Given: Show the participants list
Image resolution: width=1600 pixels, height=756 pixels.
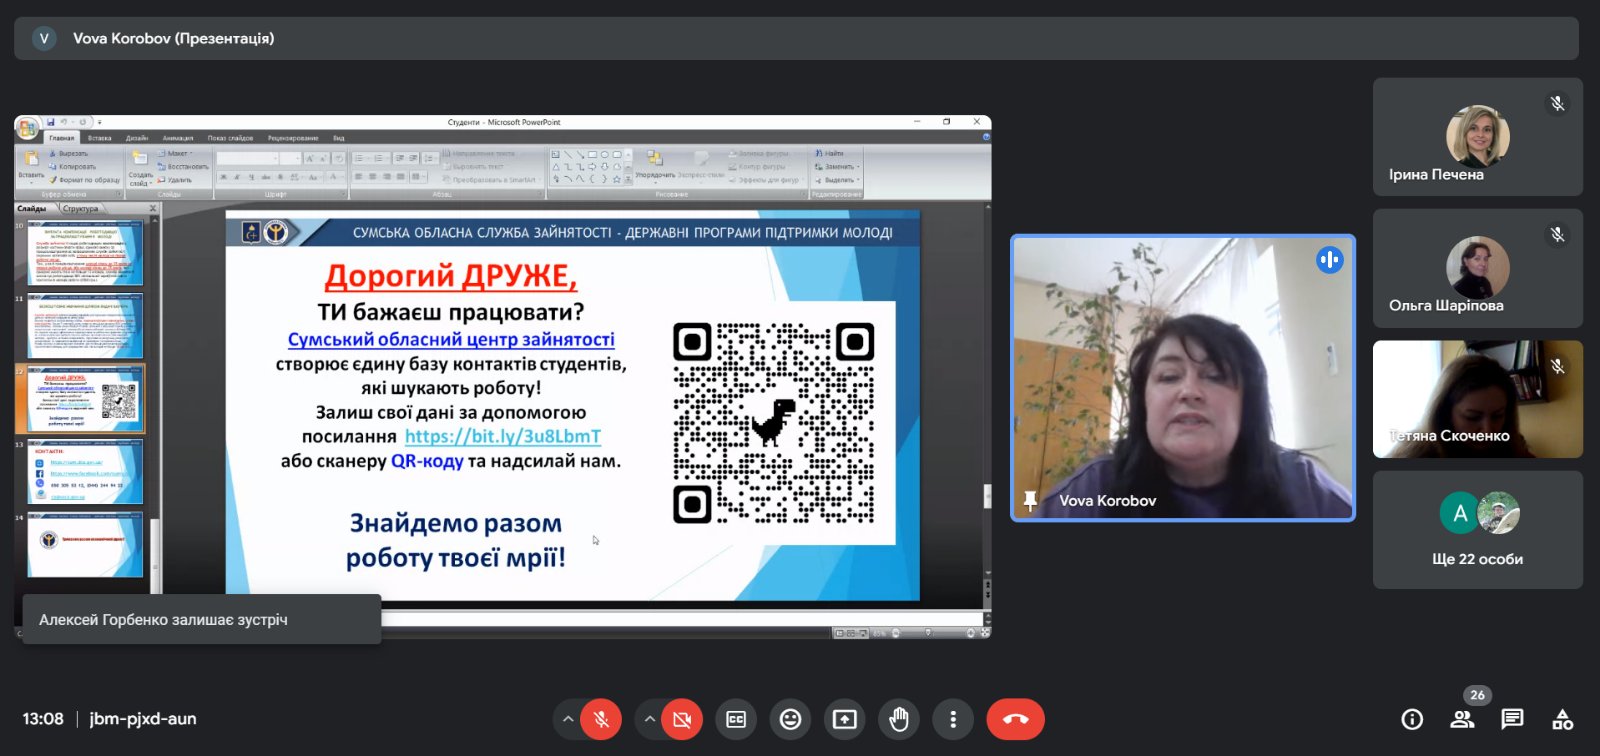Looking at the screenshot, I should 1462,719.
